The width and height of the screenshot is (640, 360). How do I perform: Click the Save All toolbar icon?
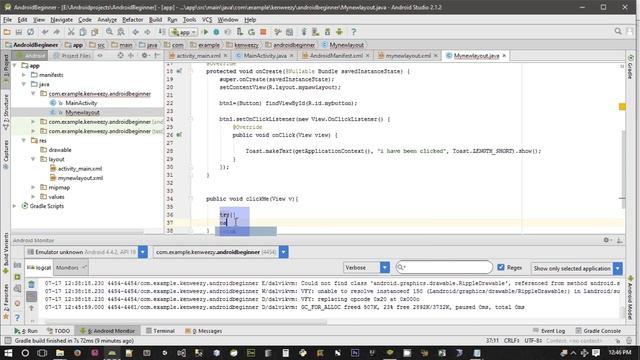click(19, 32)
